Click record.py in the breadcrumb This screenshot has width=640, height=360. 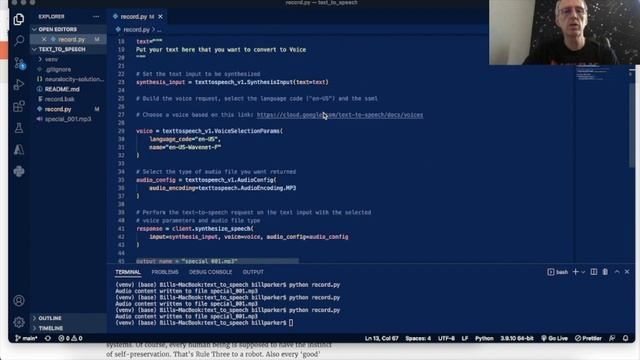click(x=136, y=30)
